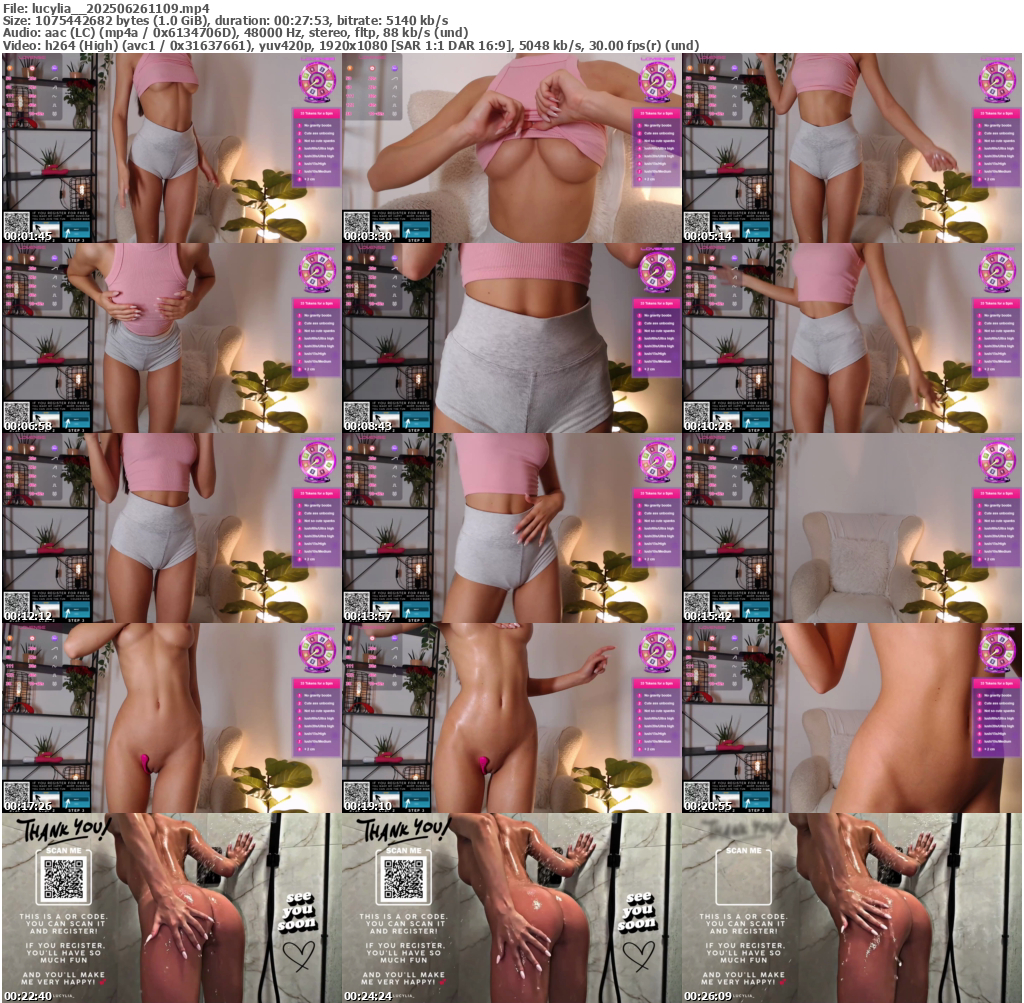The image size is (1024, 1003).
Task: Click the empty SCAN ME box at 00:26:09
Action: click(x=743, y=880)
